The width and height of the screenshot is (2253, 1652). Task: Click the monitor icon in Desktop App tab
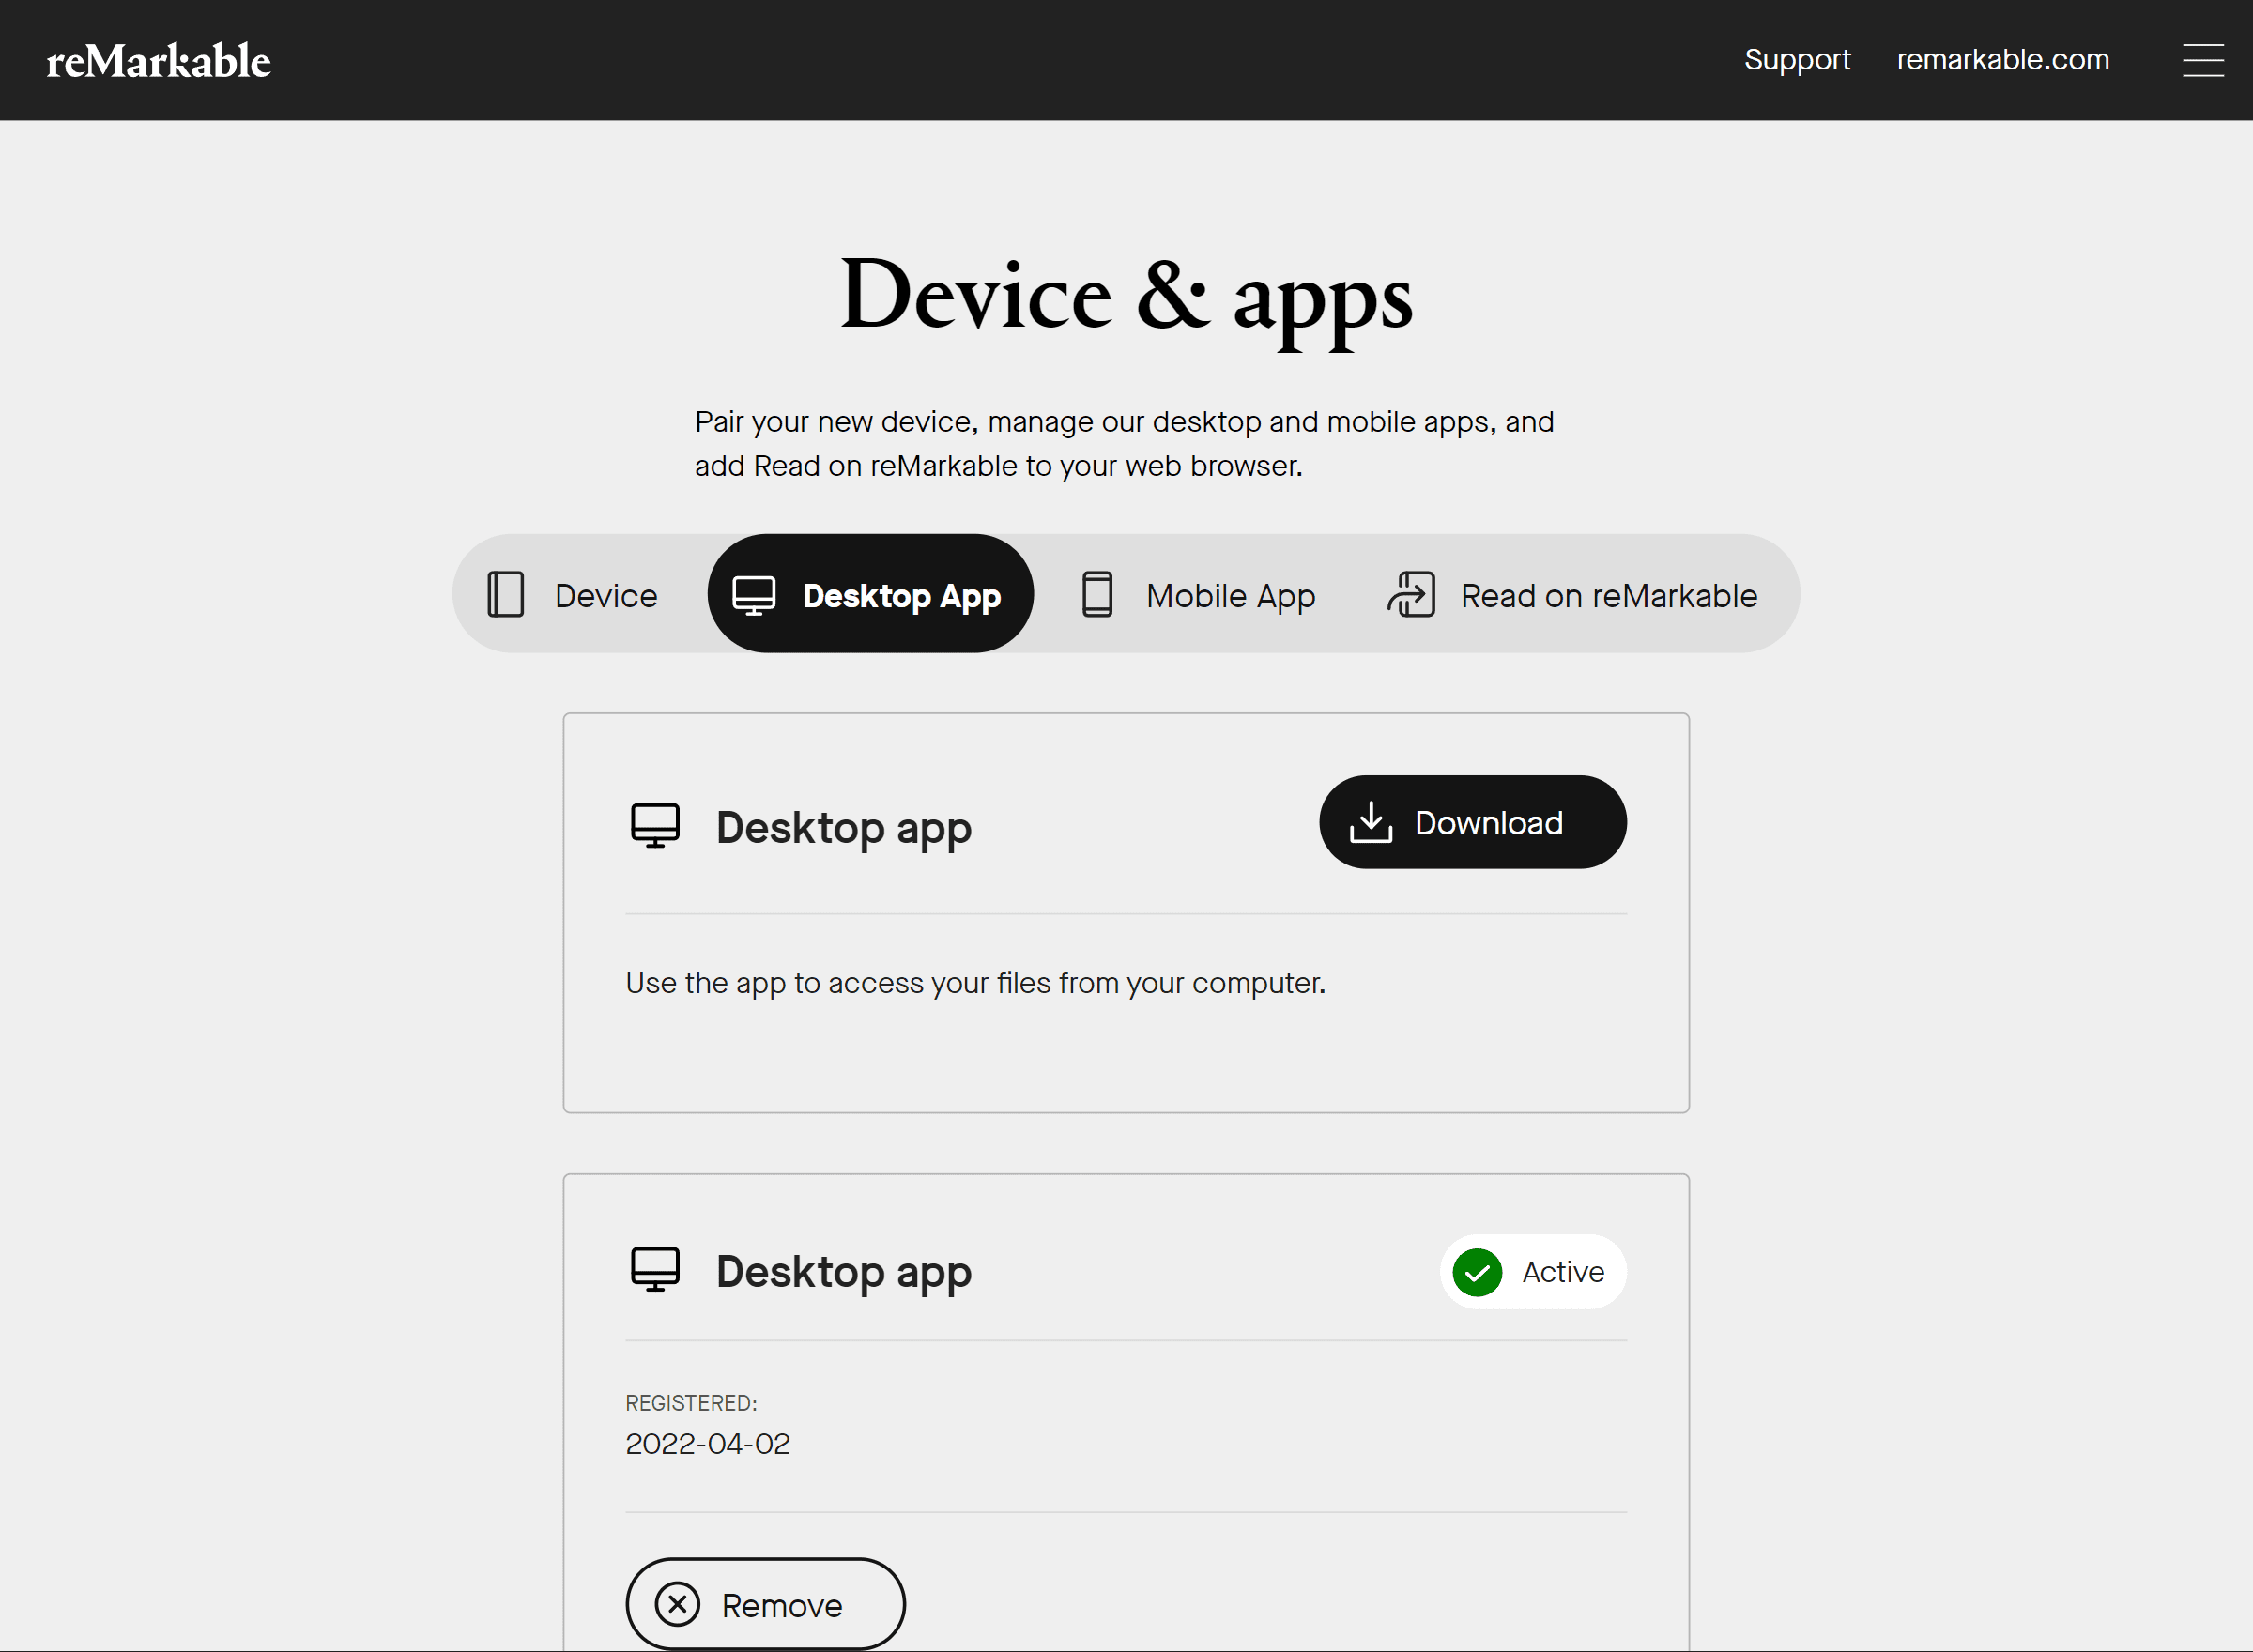(754, 595)
